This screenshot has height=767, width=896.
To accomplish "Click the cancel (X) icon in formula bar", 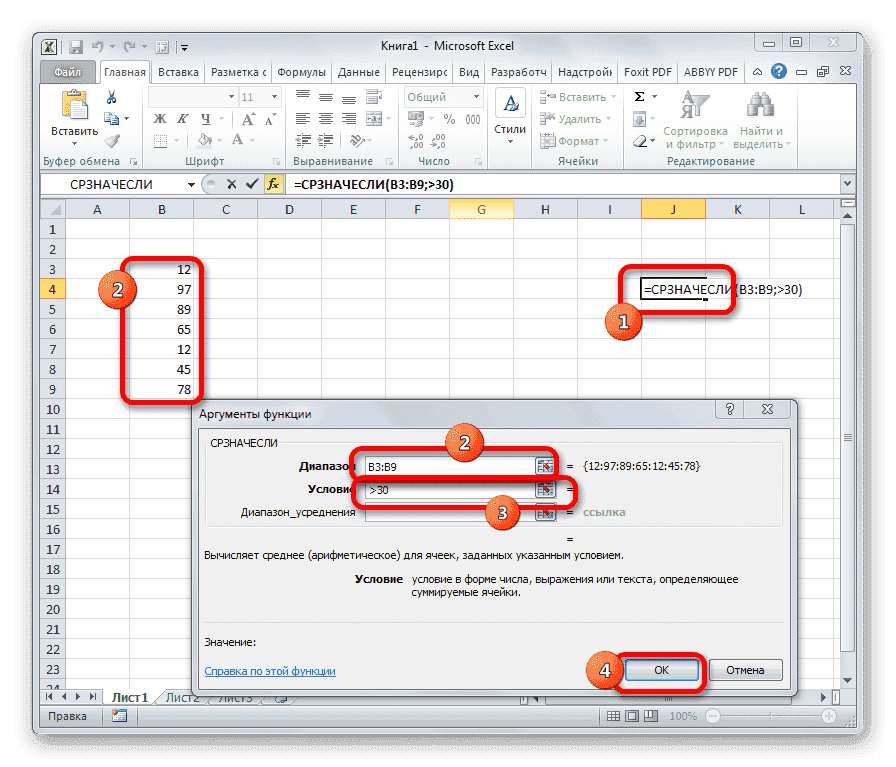I will coord(232,184).
